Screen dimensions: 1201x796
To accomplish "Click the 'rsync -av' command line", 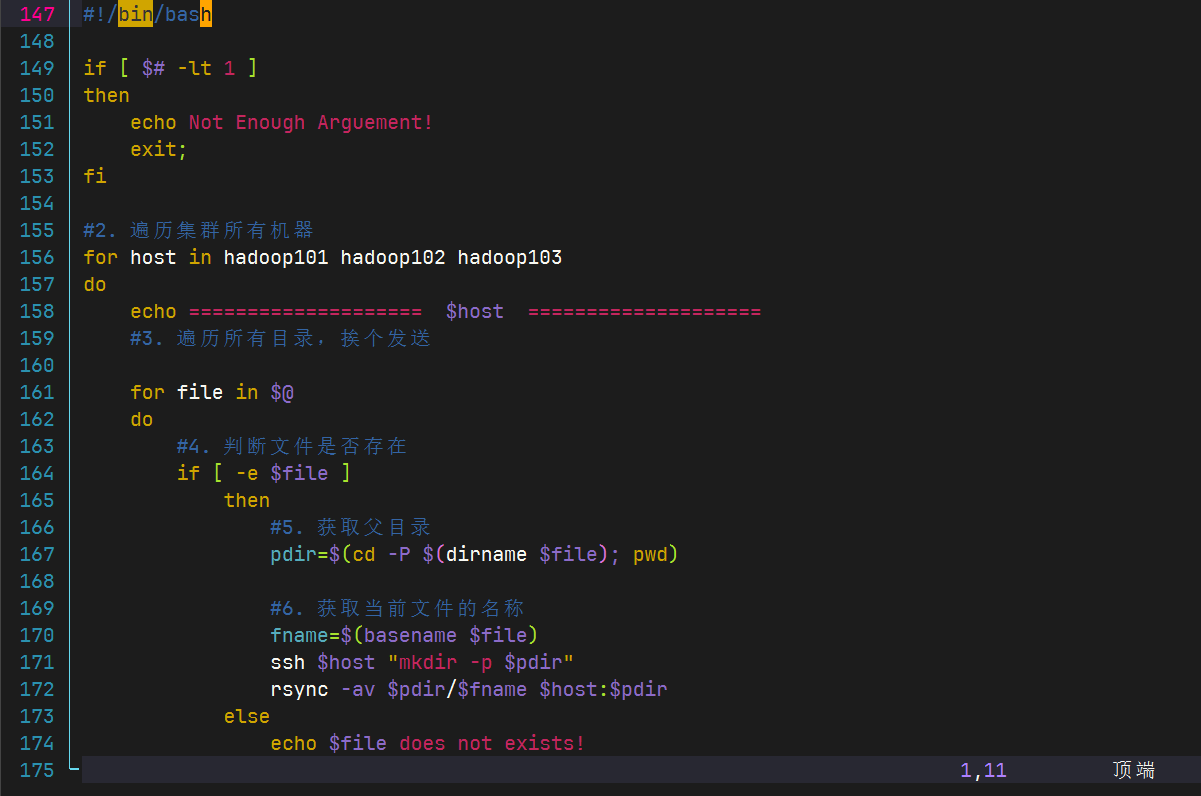I will point(469,689).
